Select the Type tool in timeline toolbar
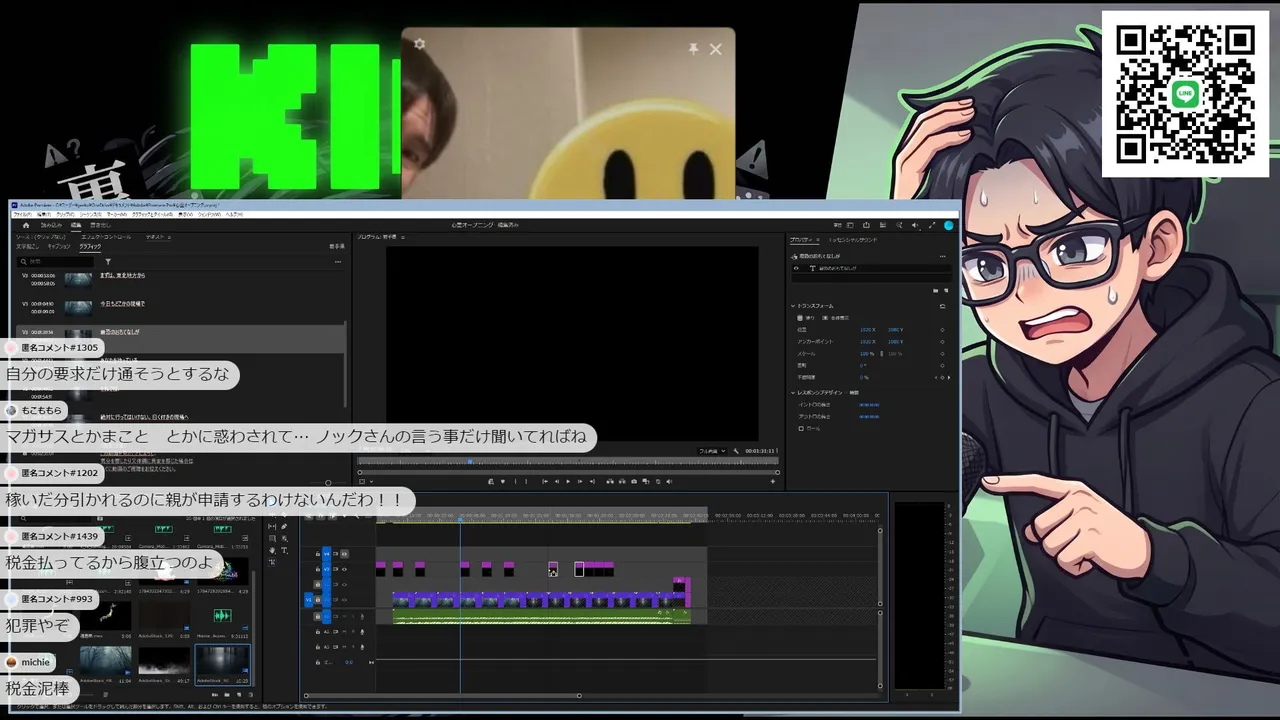The height and width of the screenshot is (720, 1280). click(x=284, y=550)
